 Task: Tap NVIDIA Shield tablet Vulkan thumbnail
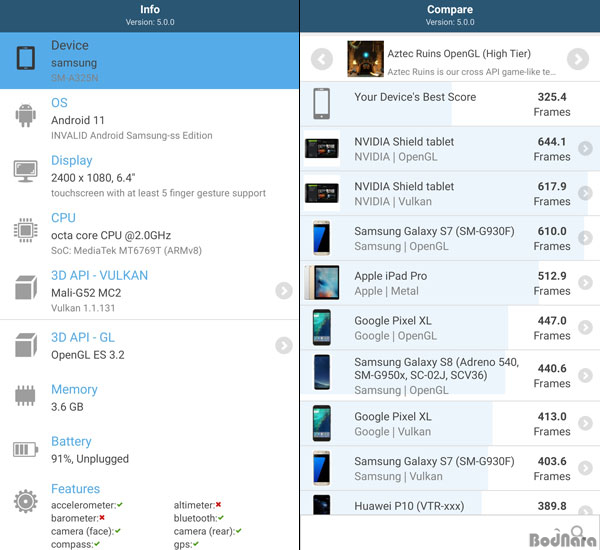[x=322, y=193]
